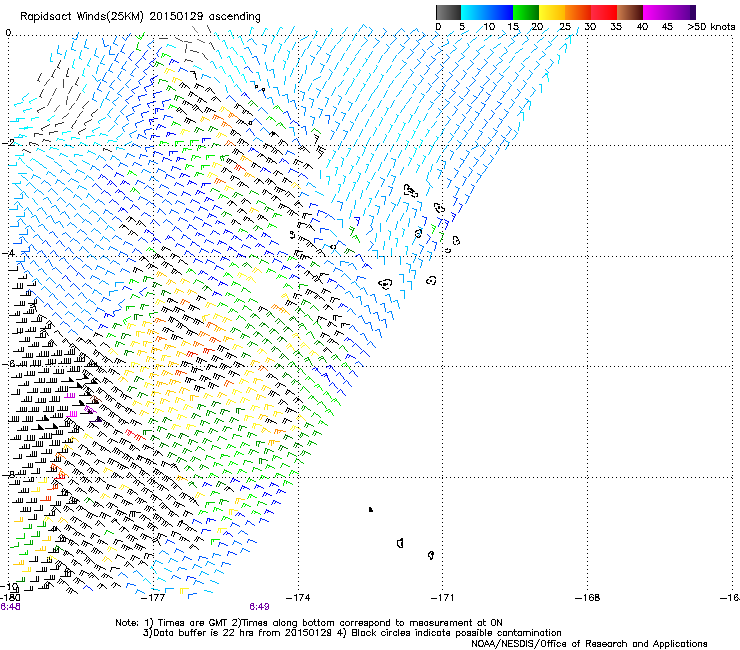Click the '-8' latitude axis label
The width and height of the screenshot is (740, 650).
pos(8,474)
